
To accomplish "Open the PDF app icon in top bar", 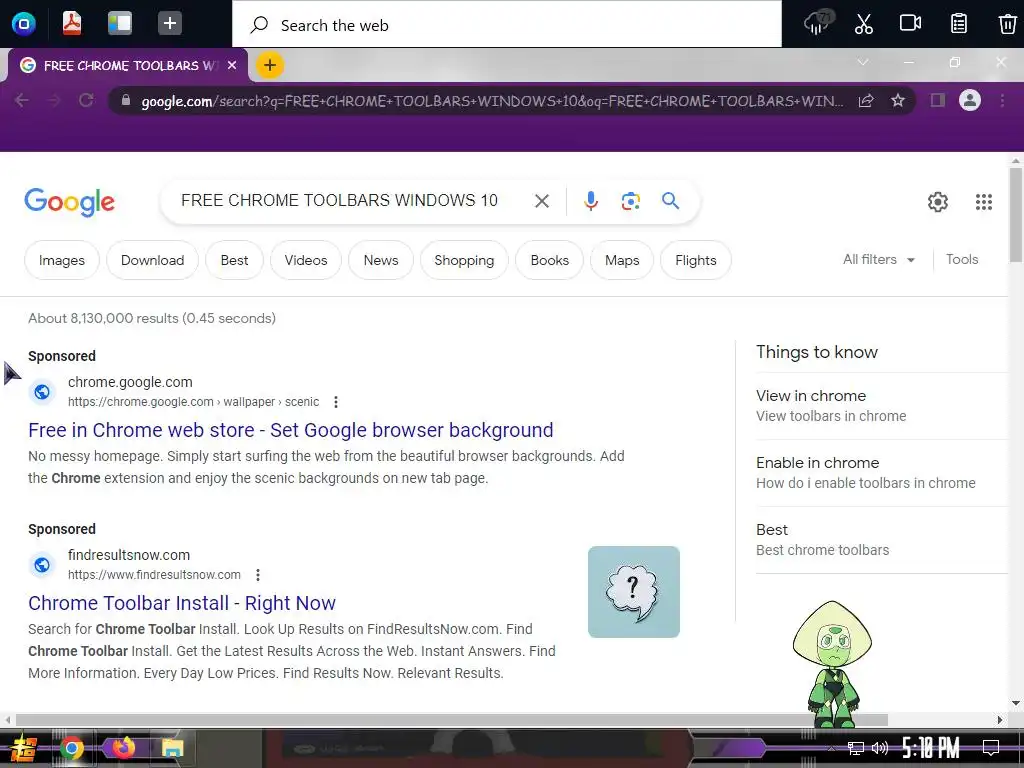I will pyautogui.click(x=72, y=24).
